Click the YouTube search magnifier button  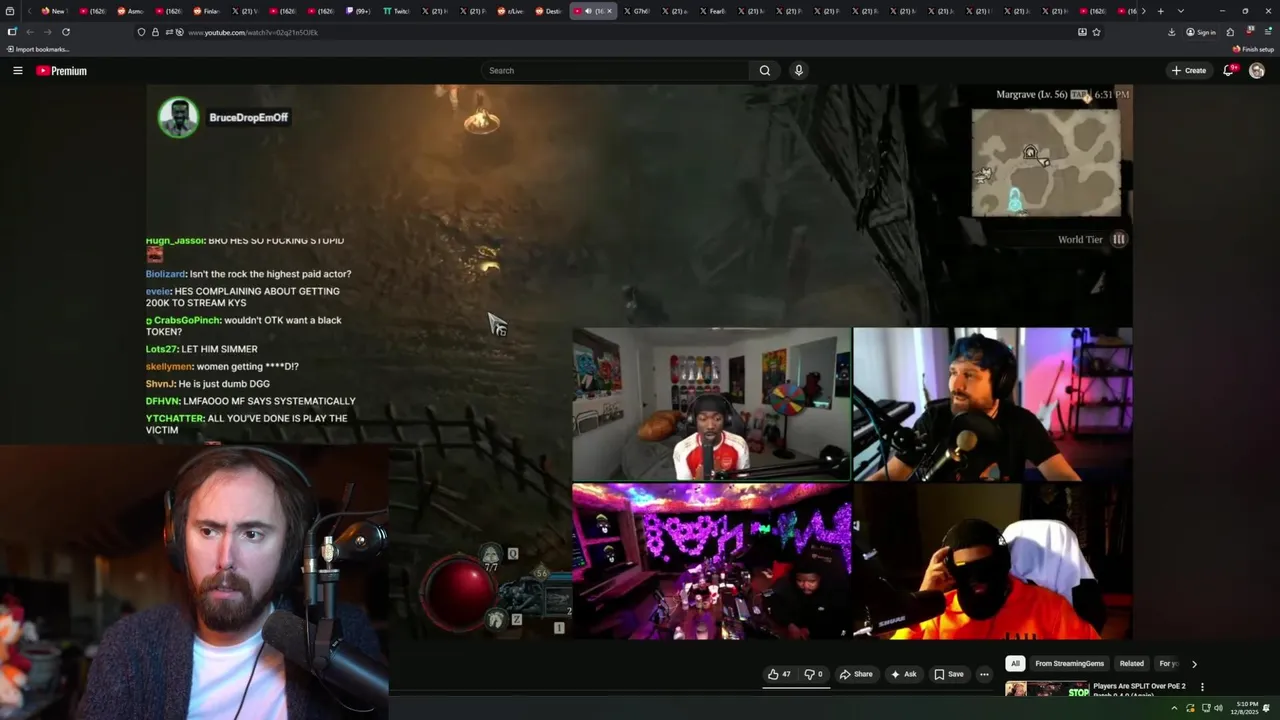[x=764, y=71]
